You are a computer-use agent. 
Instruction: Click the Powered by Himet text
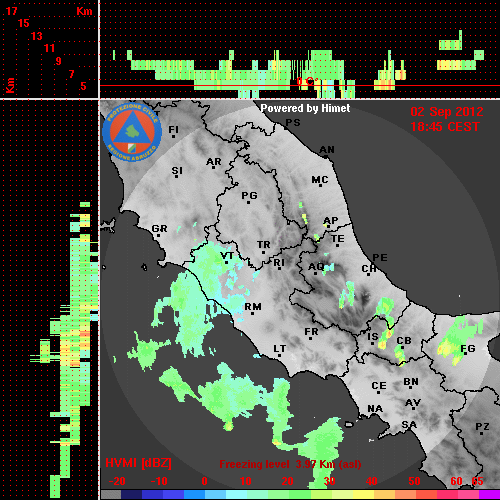coord(305,108)
